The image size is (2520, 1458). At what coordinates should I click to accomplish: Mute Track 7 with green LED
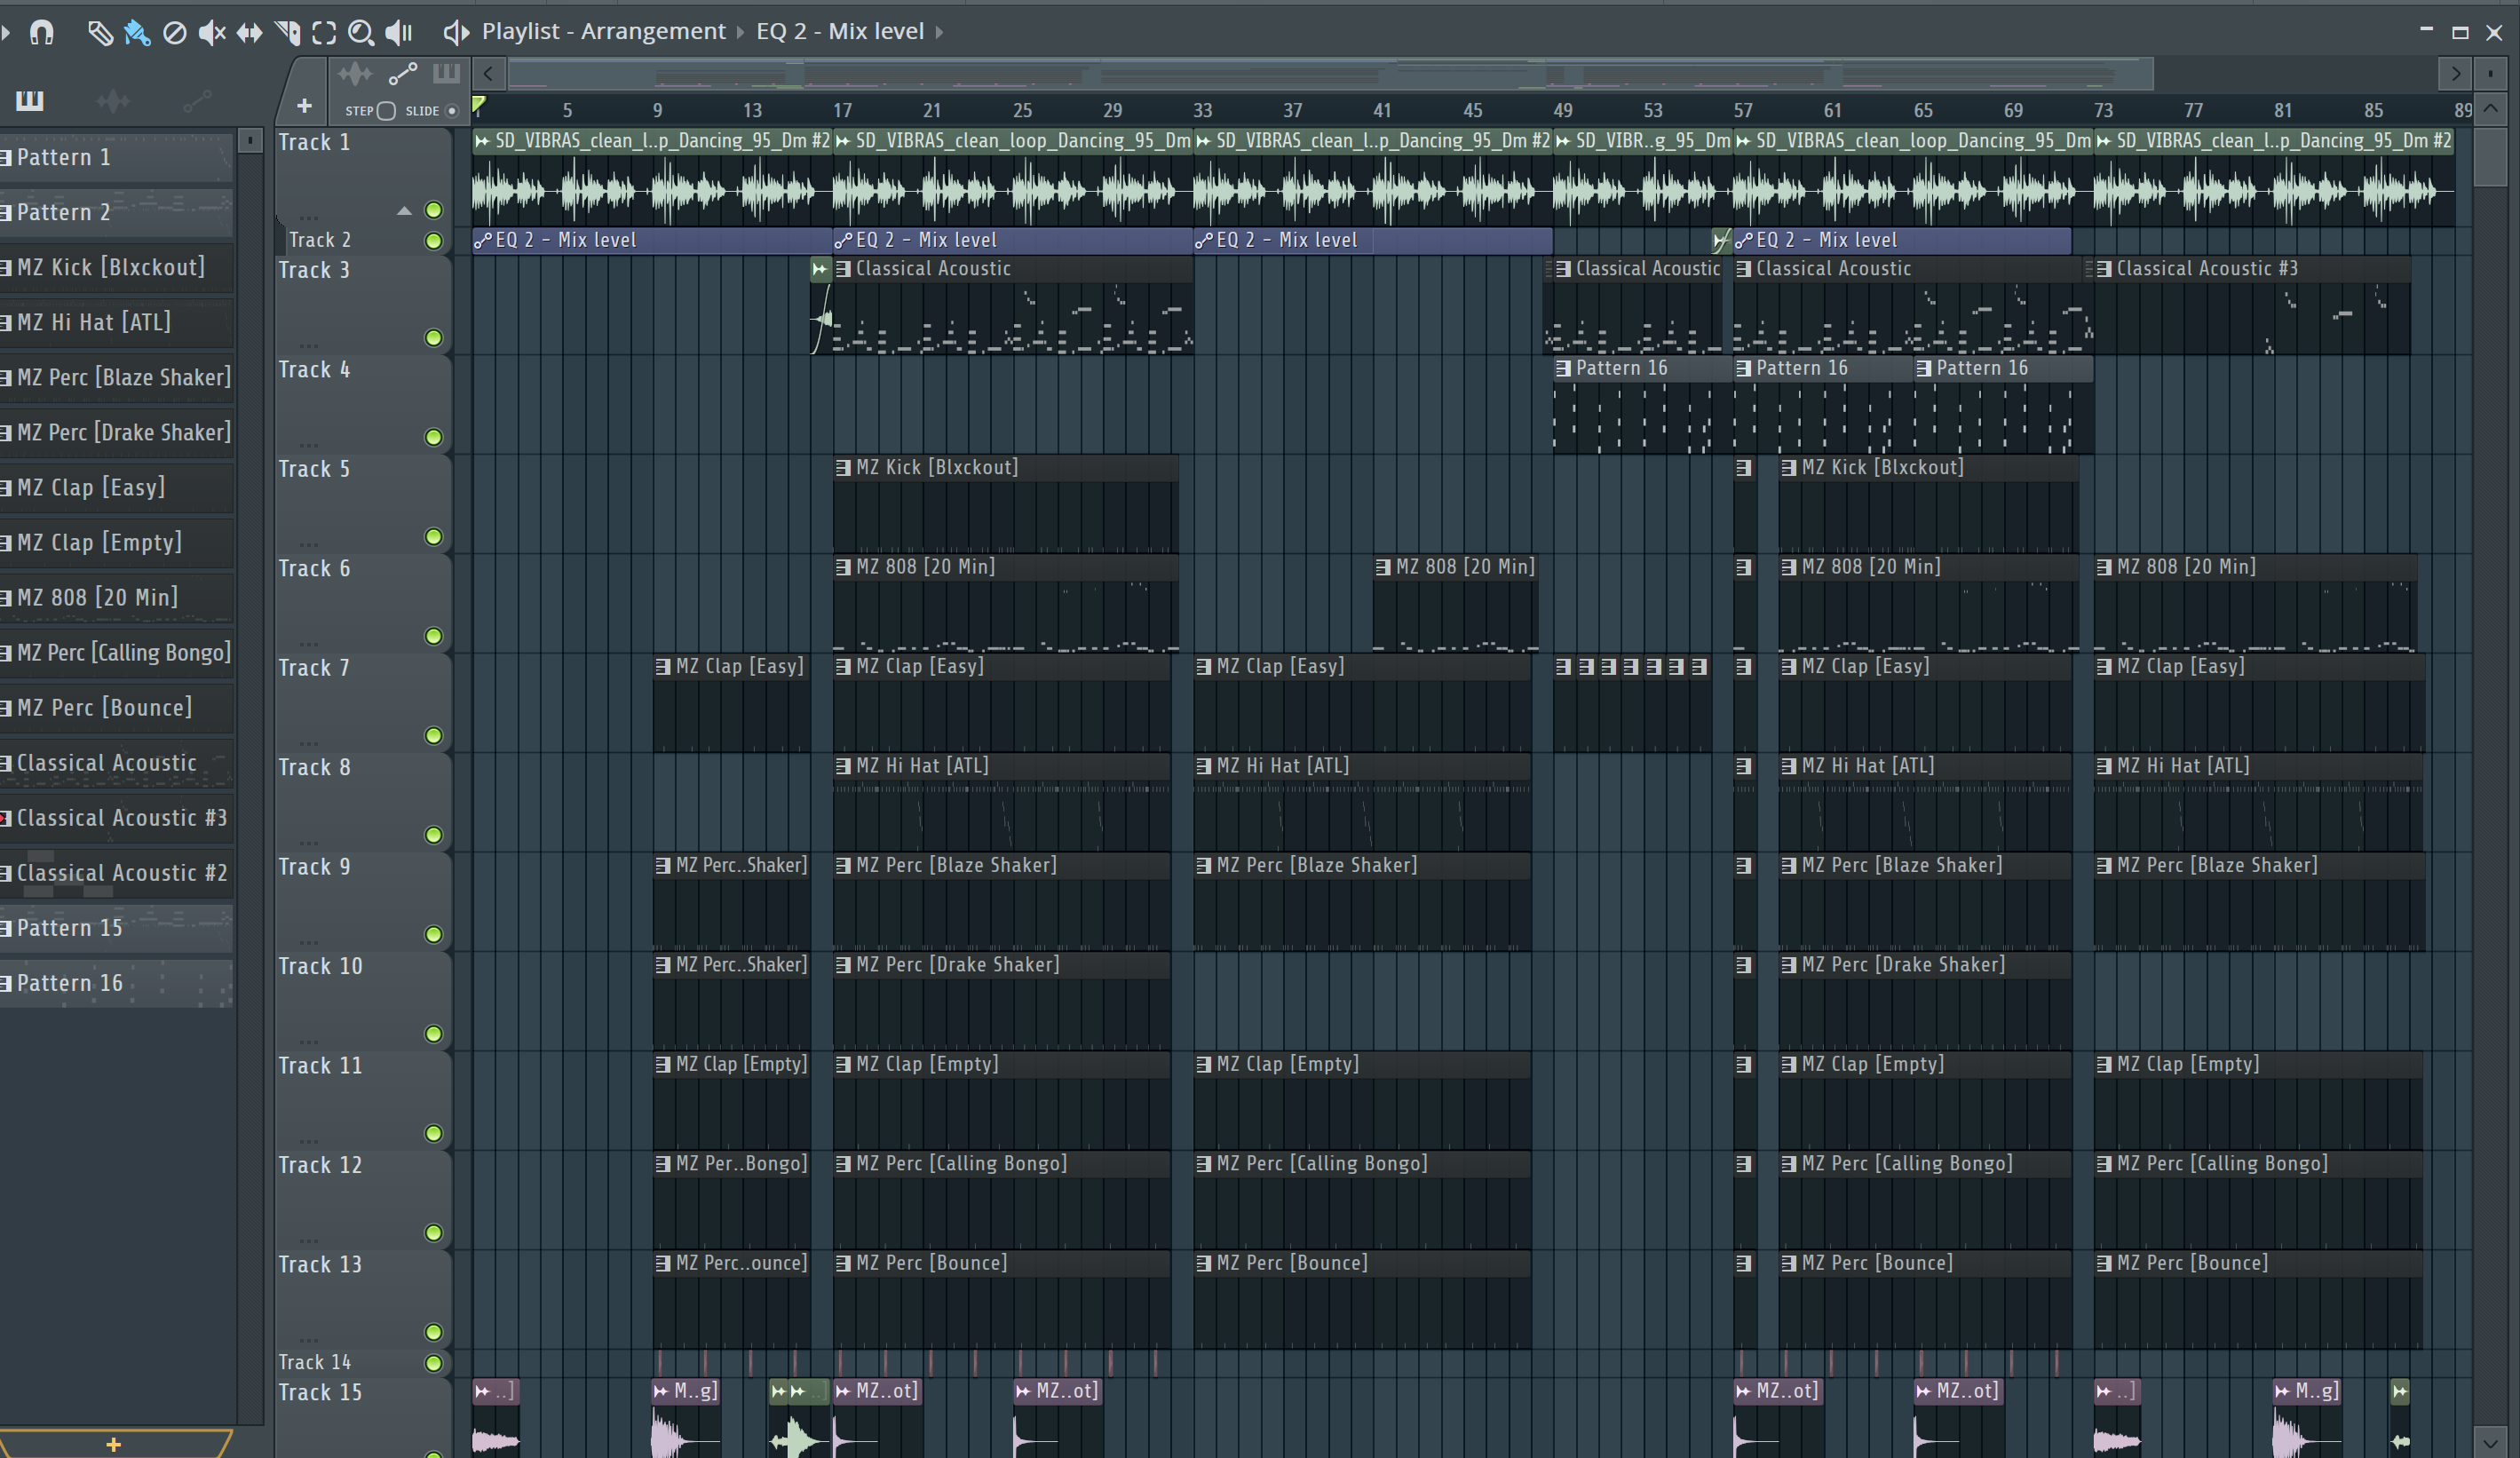[434, 736]
